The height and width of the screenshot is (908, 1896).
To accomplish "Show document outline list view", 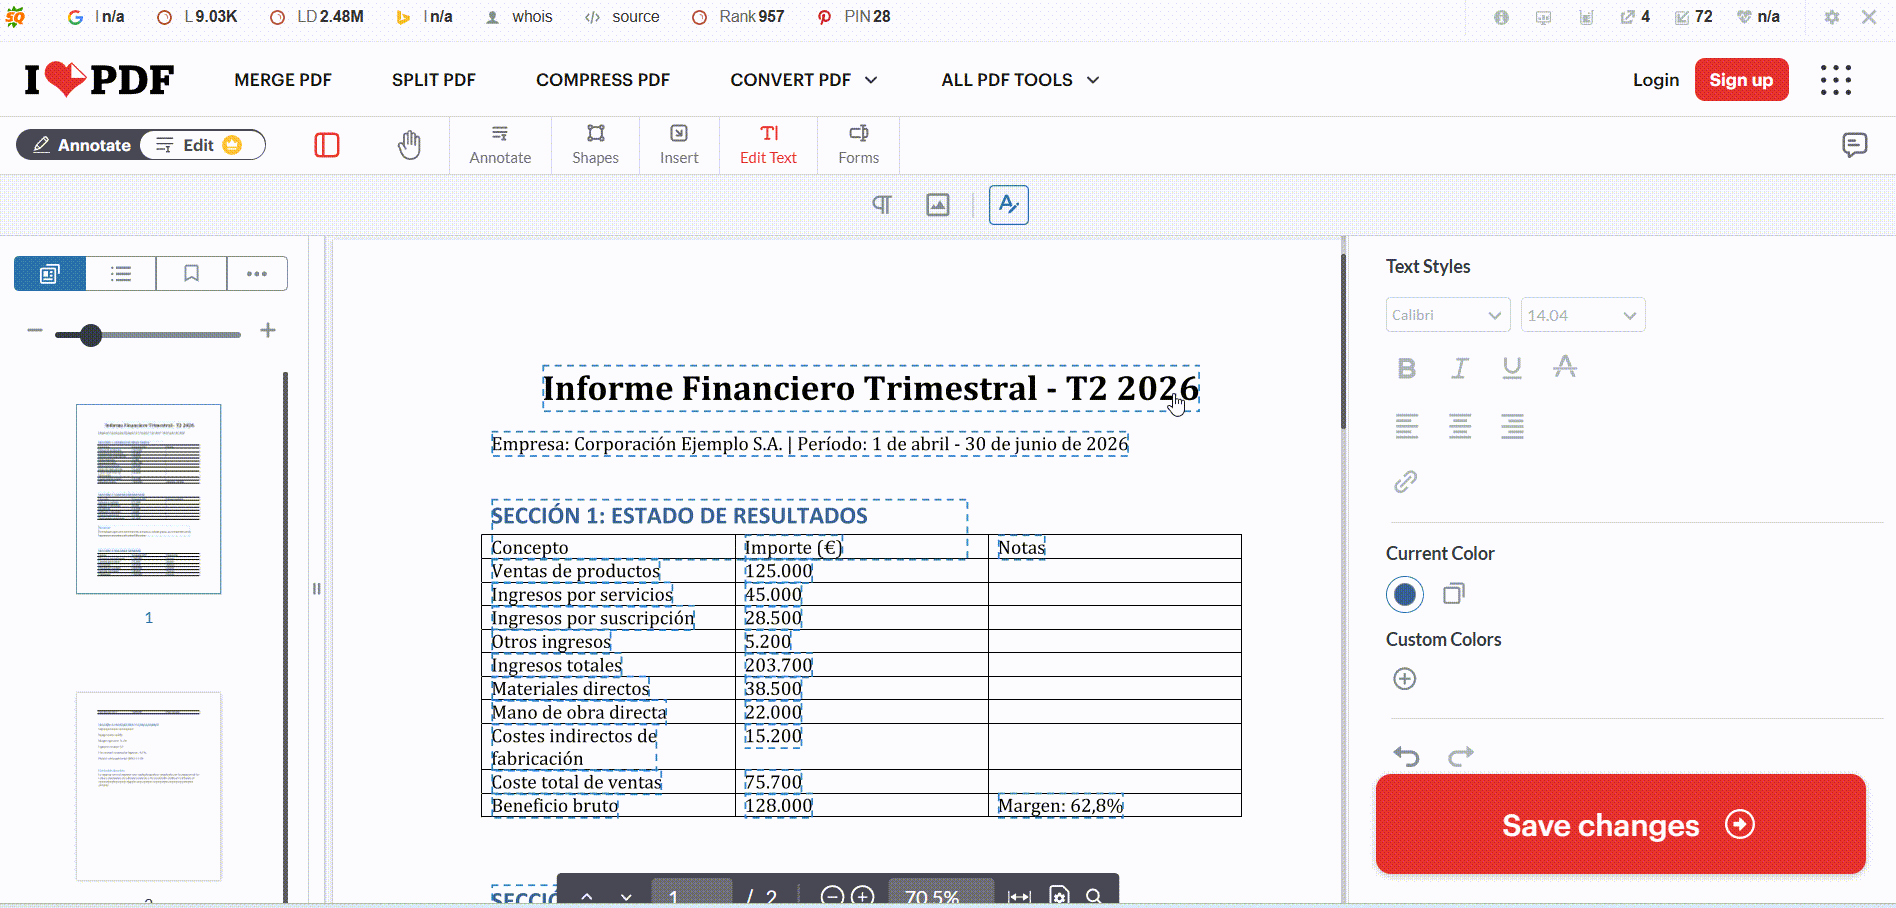I will click(x=121, y=273).
